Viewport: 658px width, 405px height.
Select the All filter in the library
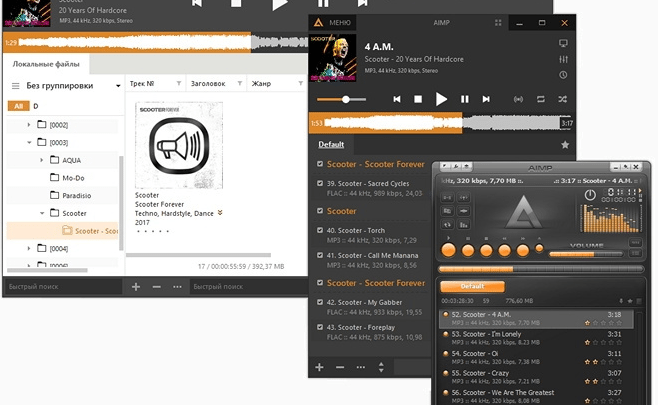[18, 106]
